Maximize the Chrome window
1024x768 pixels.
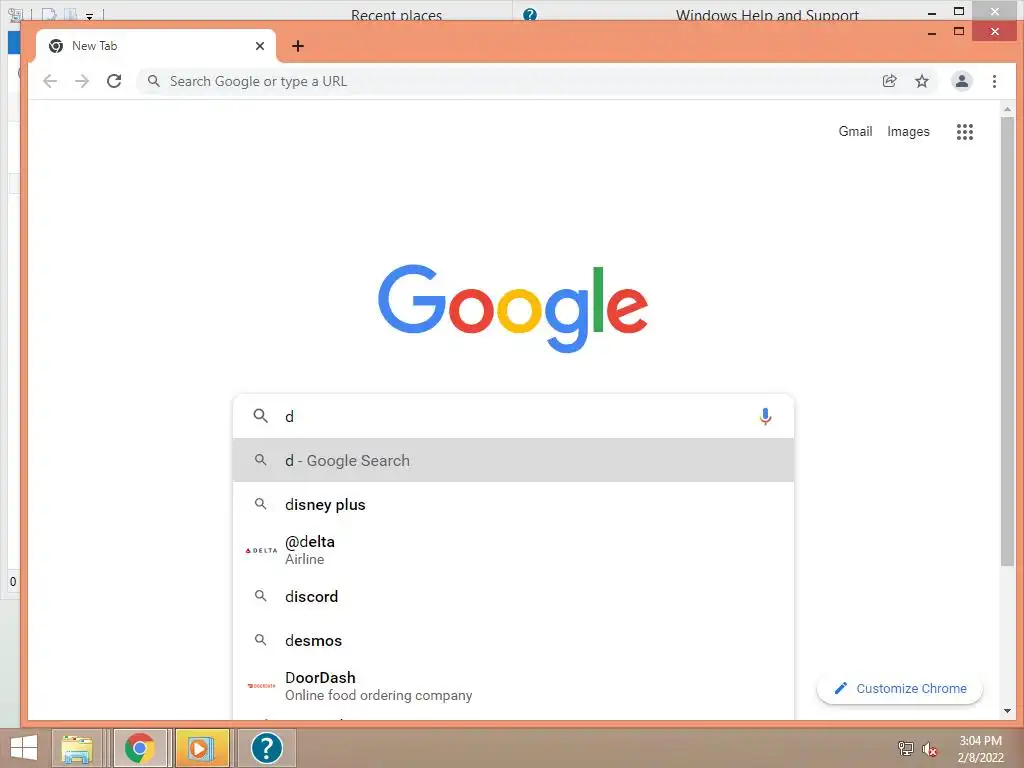tap(959, 31)
